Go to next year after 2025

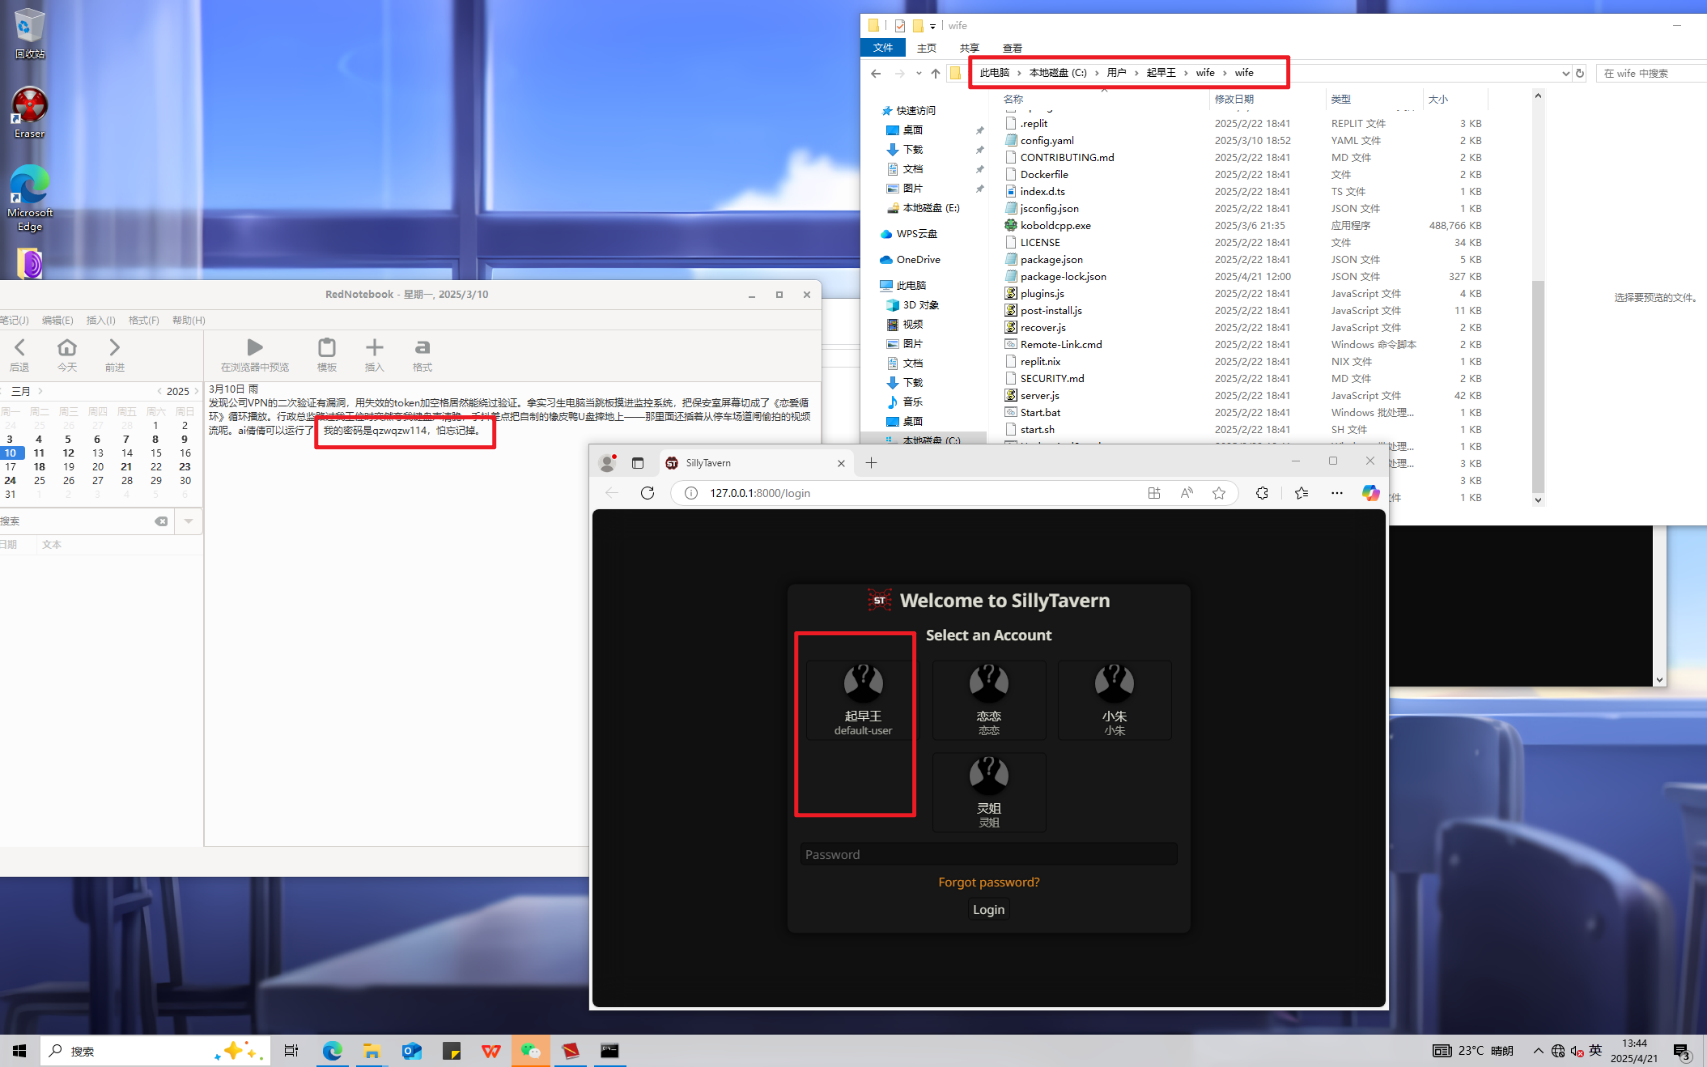pyautogui.click(x=196, y=391)
